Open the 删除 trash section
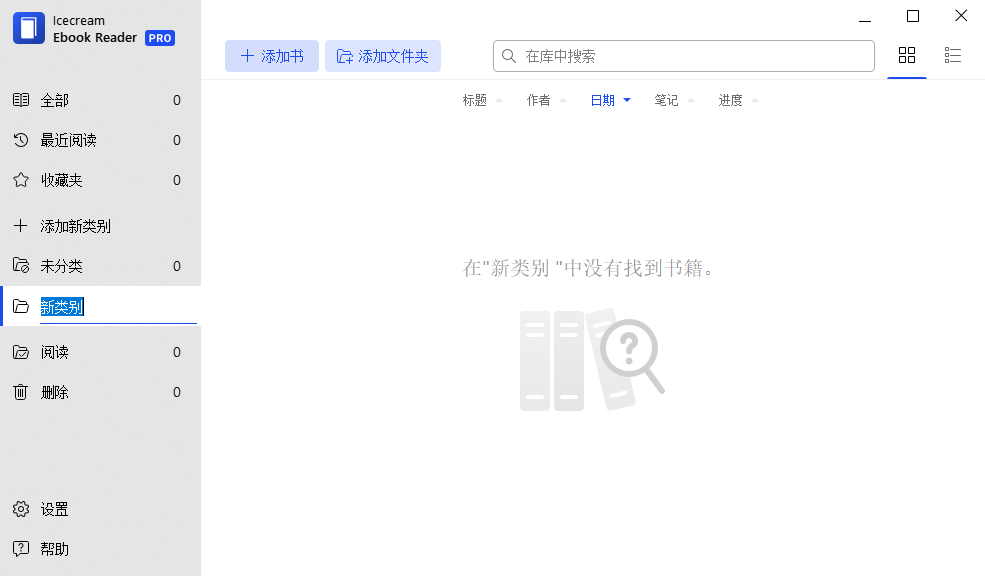Image resolution: width=985 pixels, height=576 pixels. click(54, 391)
